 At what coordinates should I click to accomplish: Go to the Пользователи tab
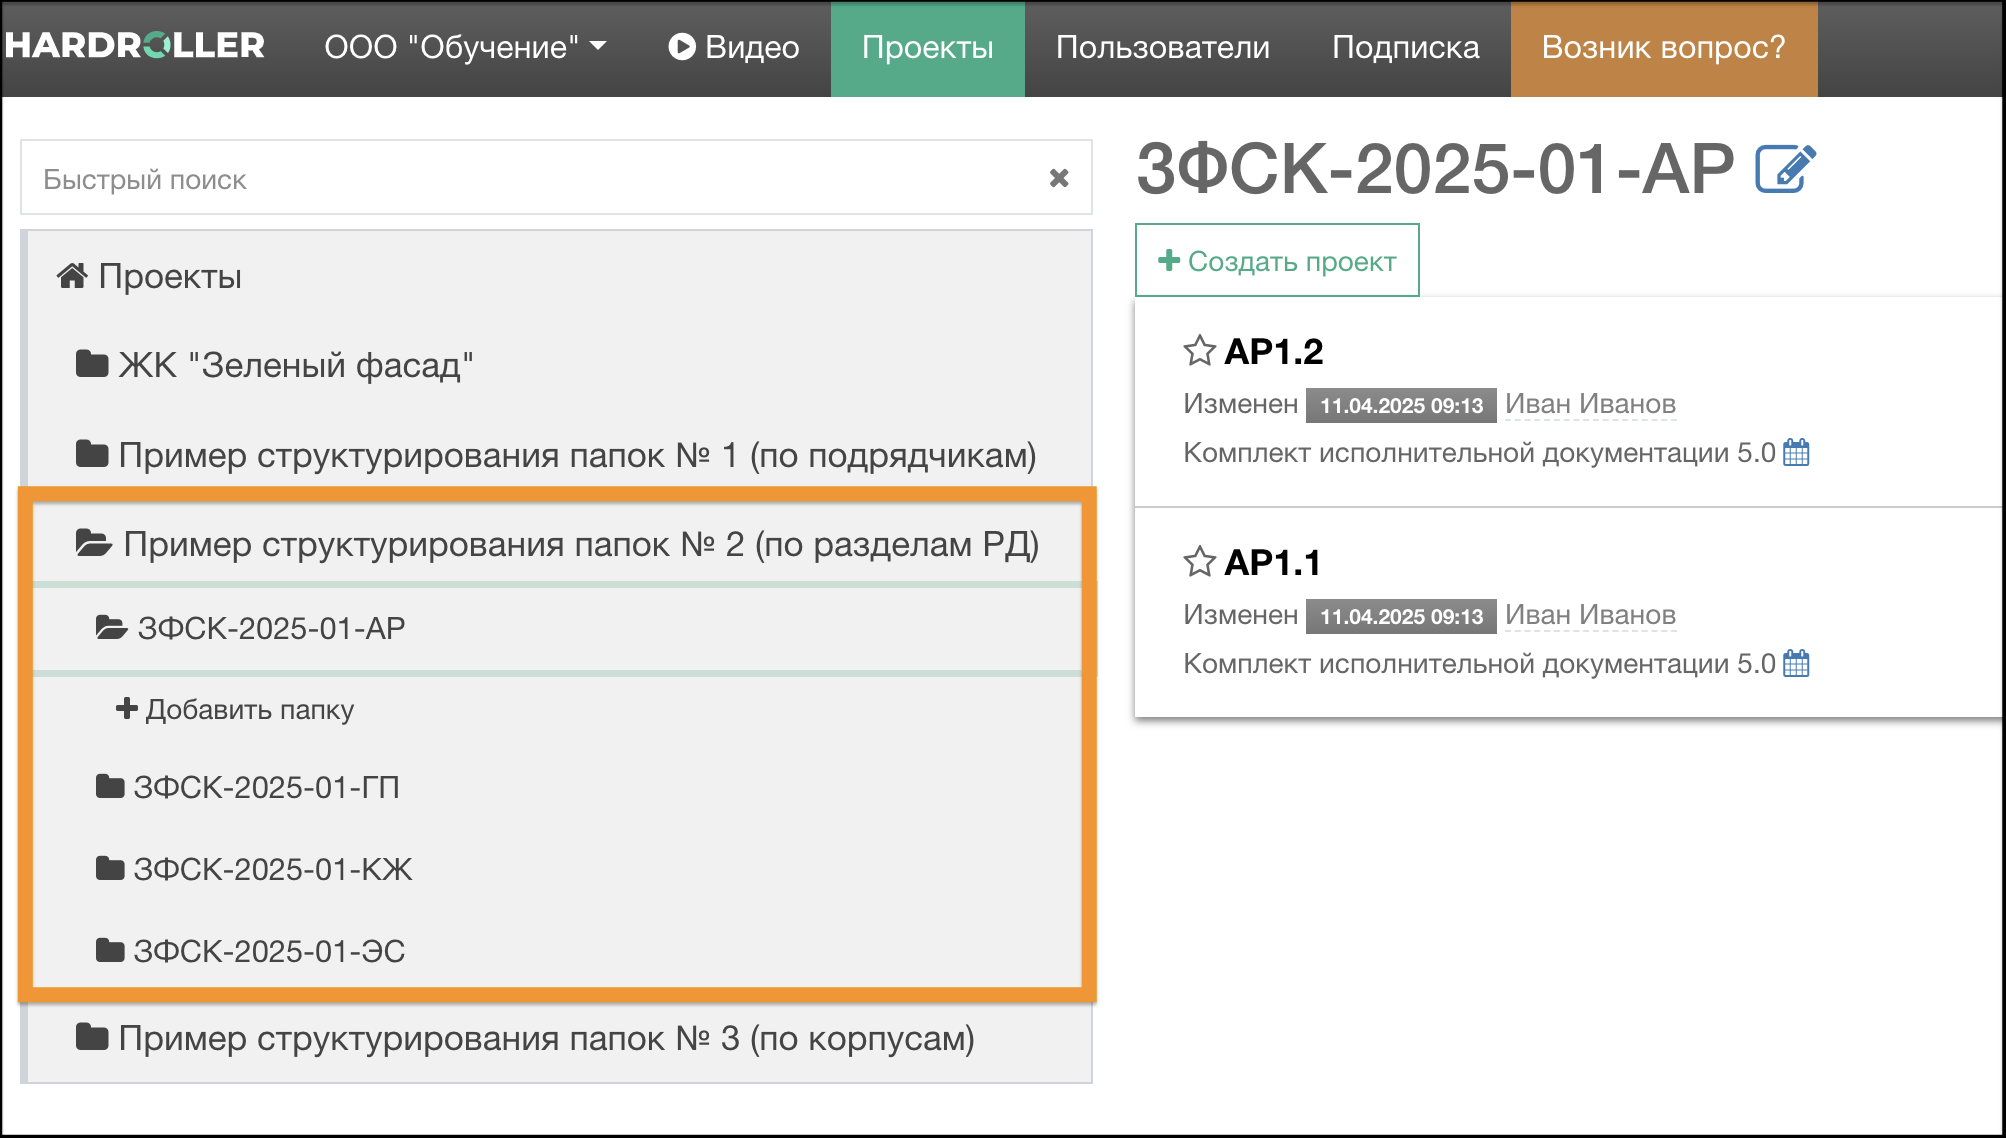[1162, 47]
